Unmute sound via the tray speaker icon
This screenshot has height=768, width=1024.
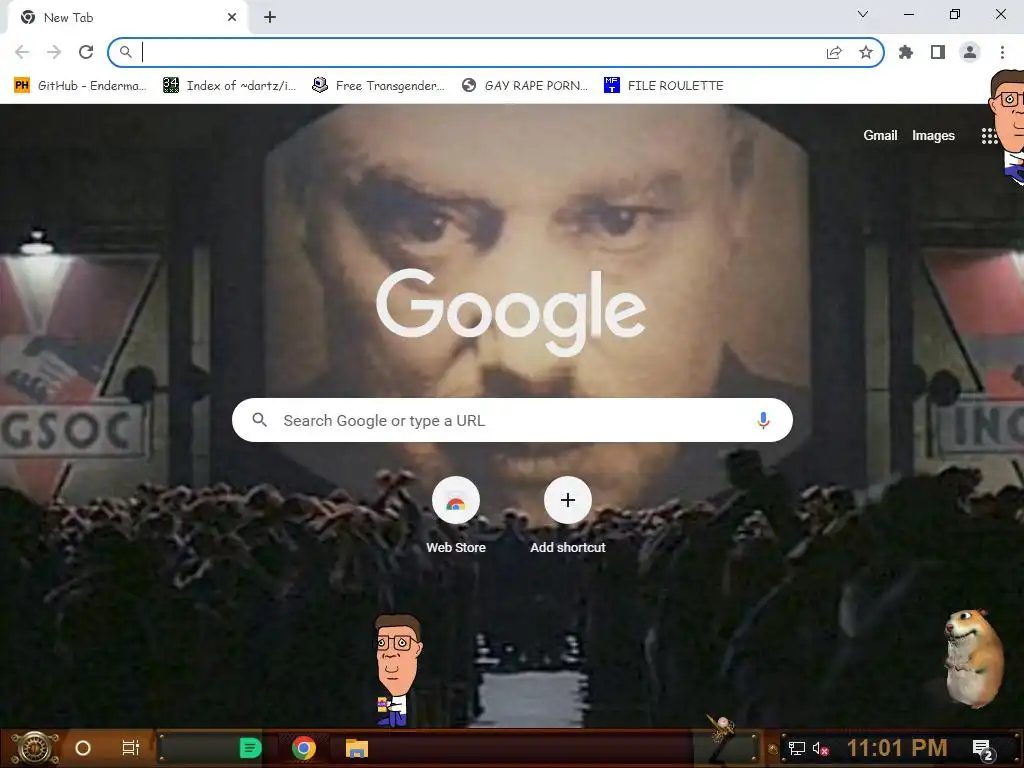(821, 748)
